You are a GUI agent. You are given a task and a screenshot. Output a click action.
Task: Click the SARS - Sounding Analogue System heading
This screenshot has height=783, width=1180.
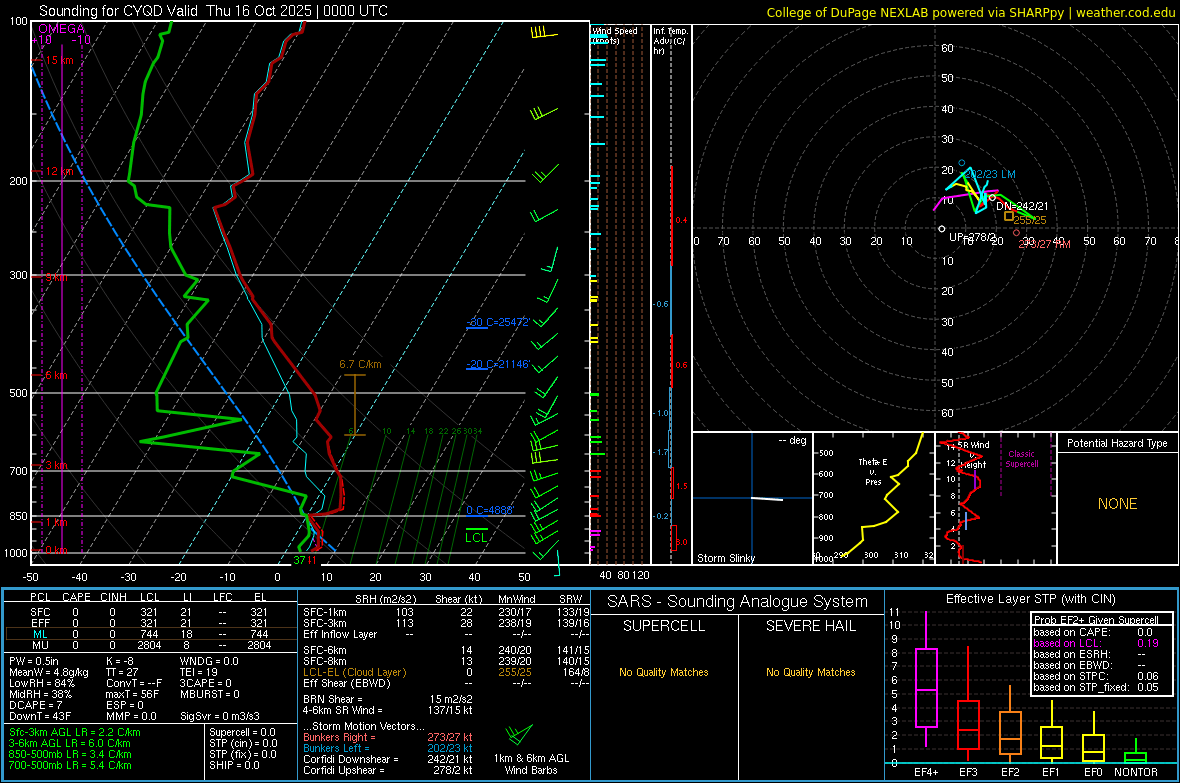[738, 602]
